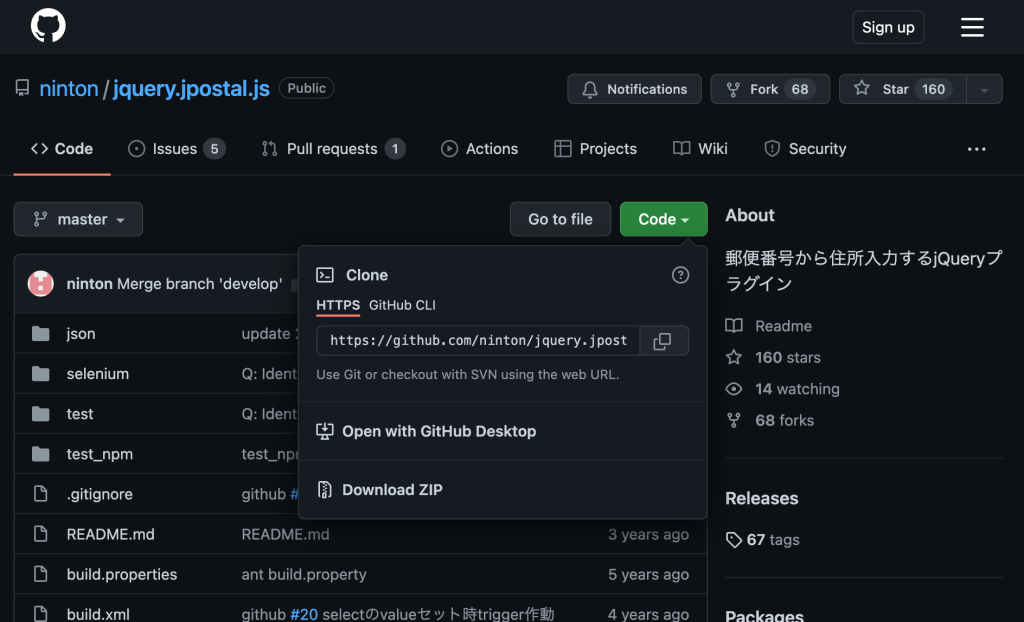Select the GitHub CLI clone tab

tap(402, 305)
